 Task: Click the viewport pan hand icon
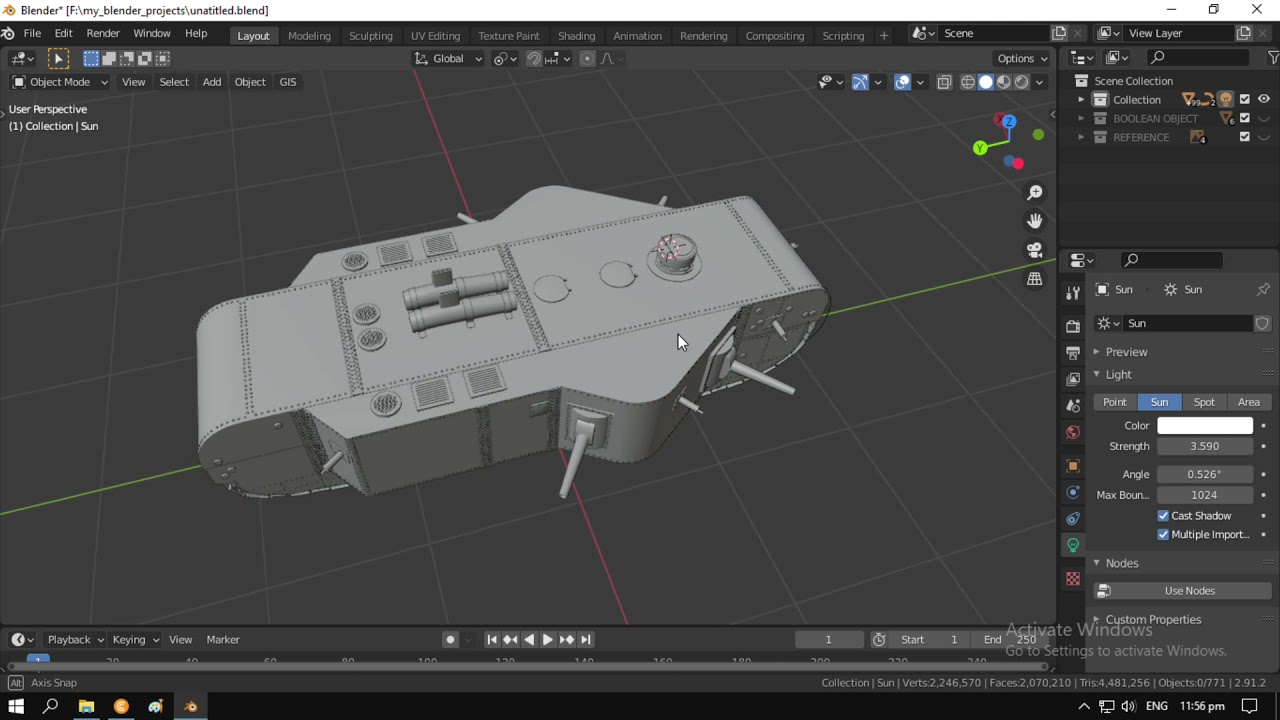pos(1035,221)
